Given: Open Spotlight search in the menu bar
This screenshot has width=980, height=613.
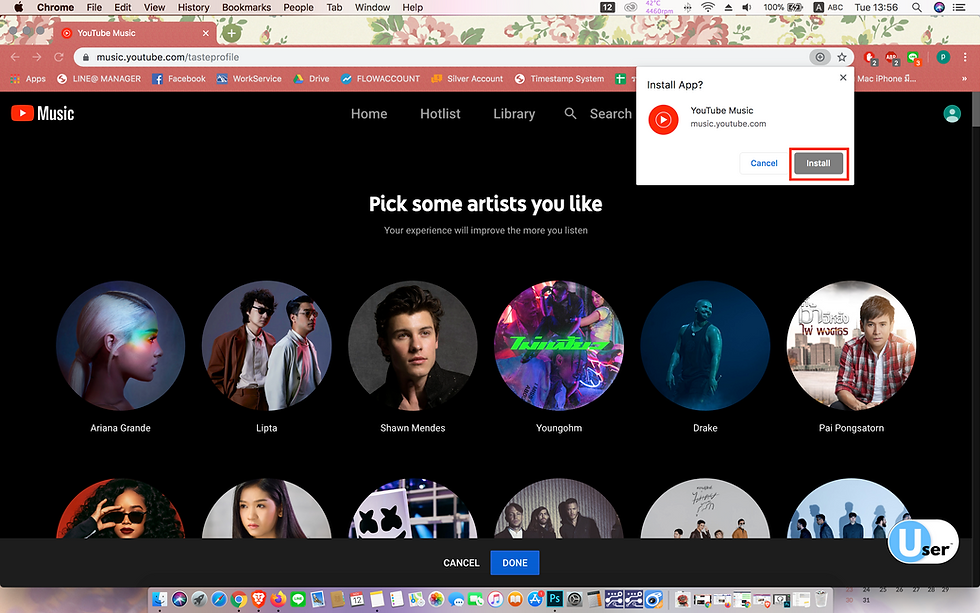Looking at the screenshot, I should pos(917,7).
